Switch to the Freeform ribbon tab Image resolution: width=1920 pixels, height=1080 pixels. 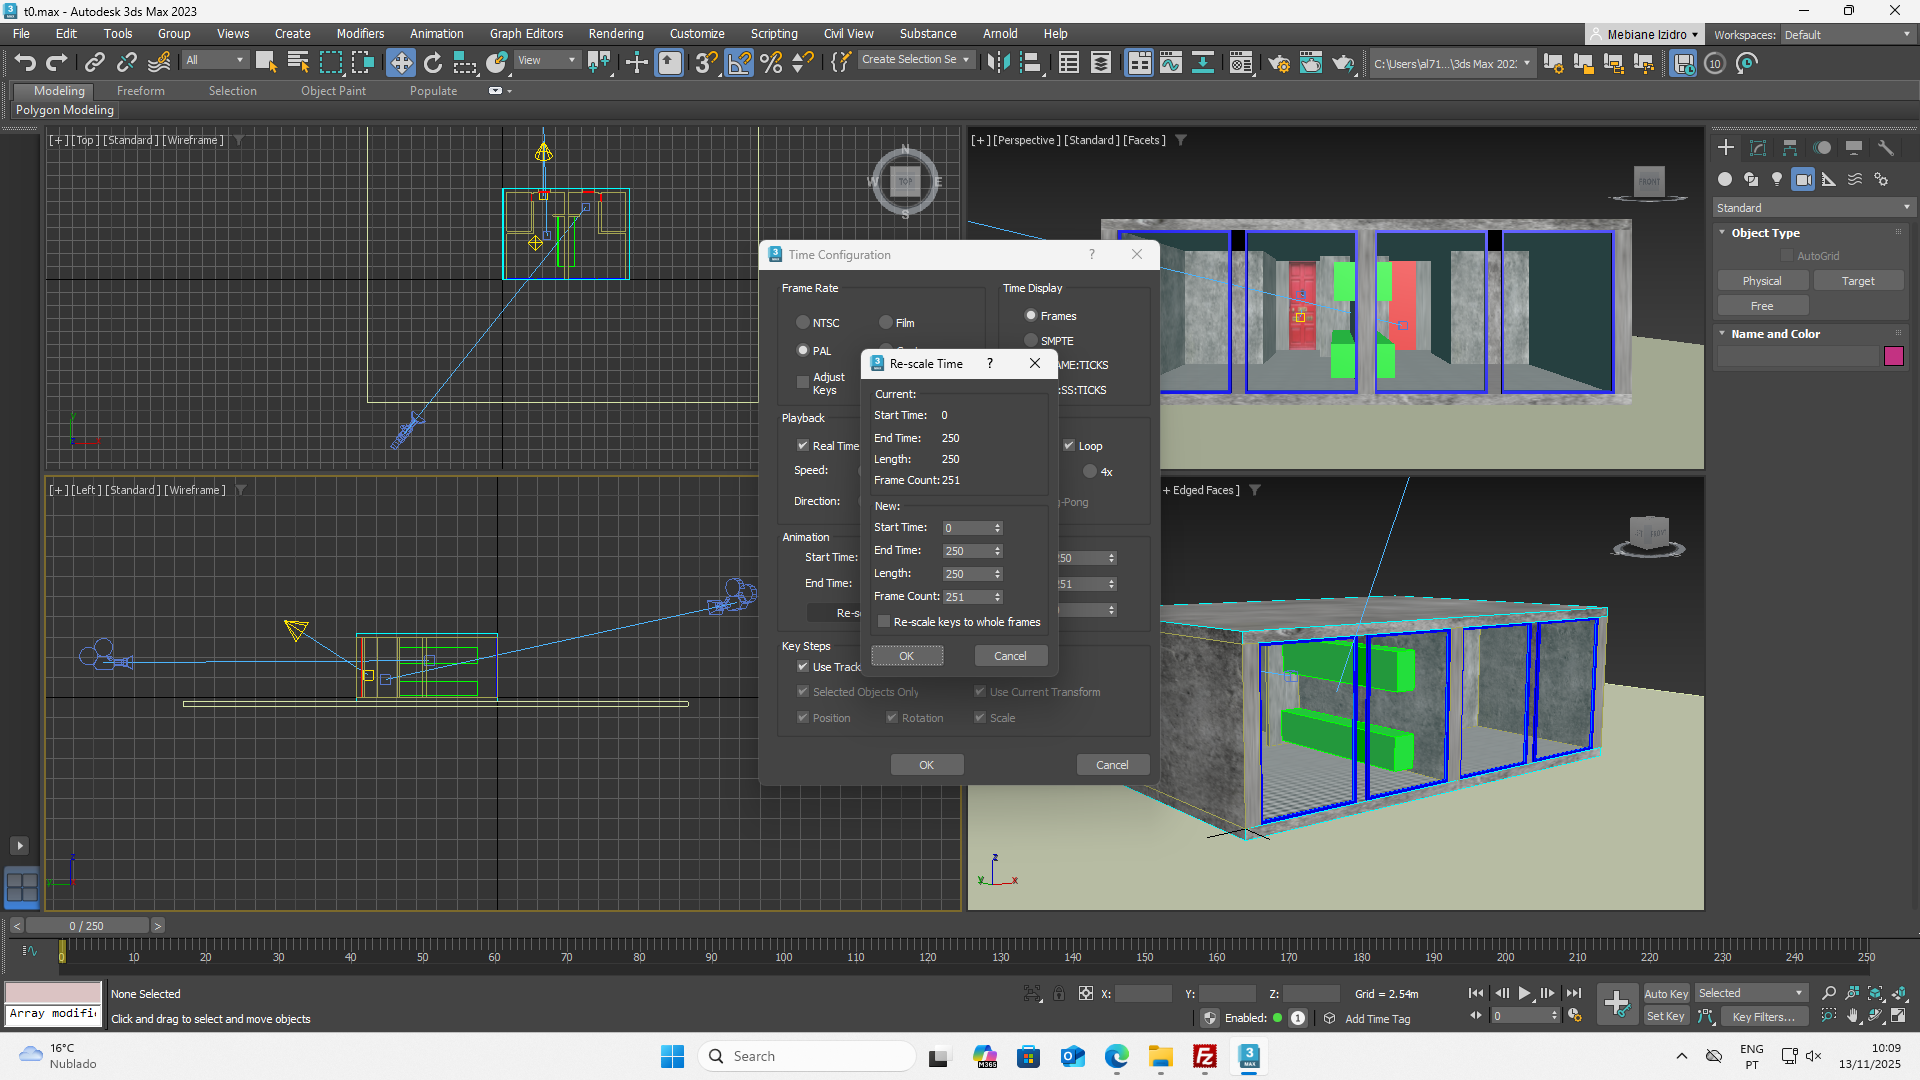pos(140,91)
